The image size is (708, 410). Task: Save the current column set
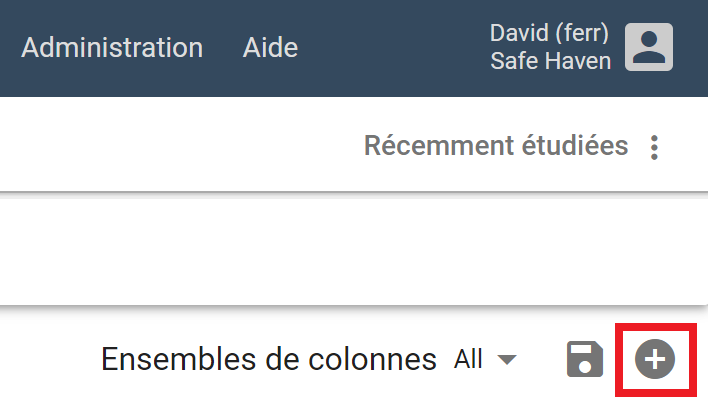pos(585,359)
